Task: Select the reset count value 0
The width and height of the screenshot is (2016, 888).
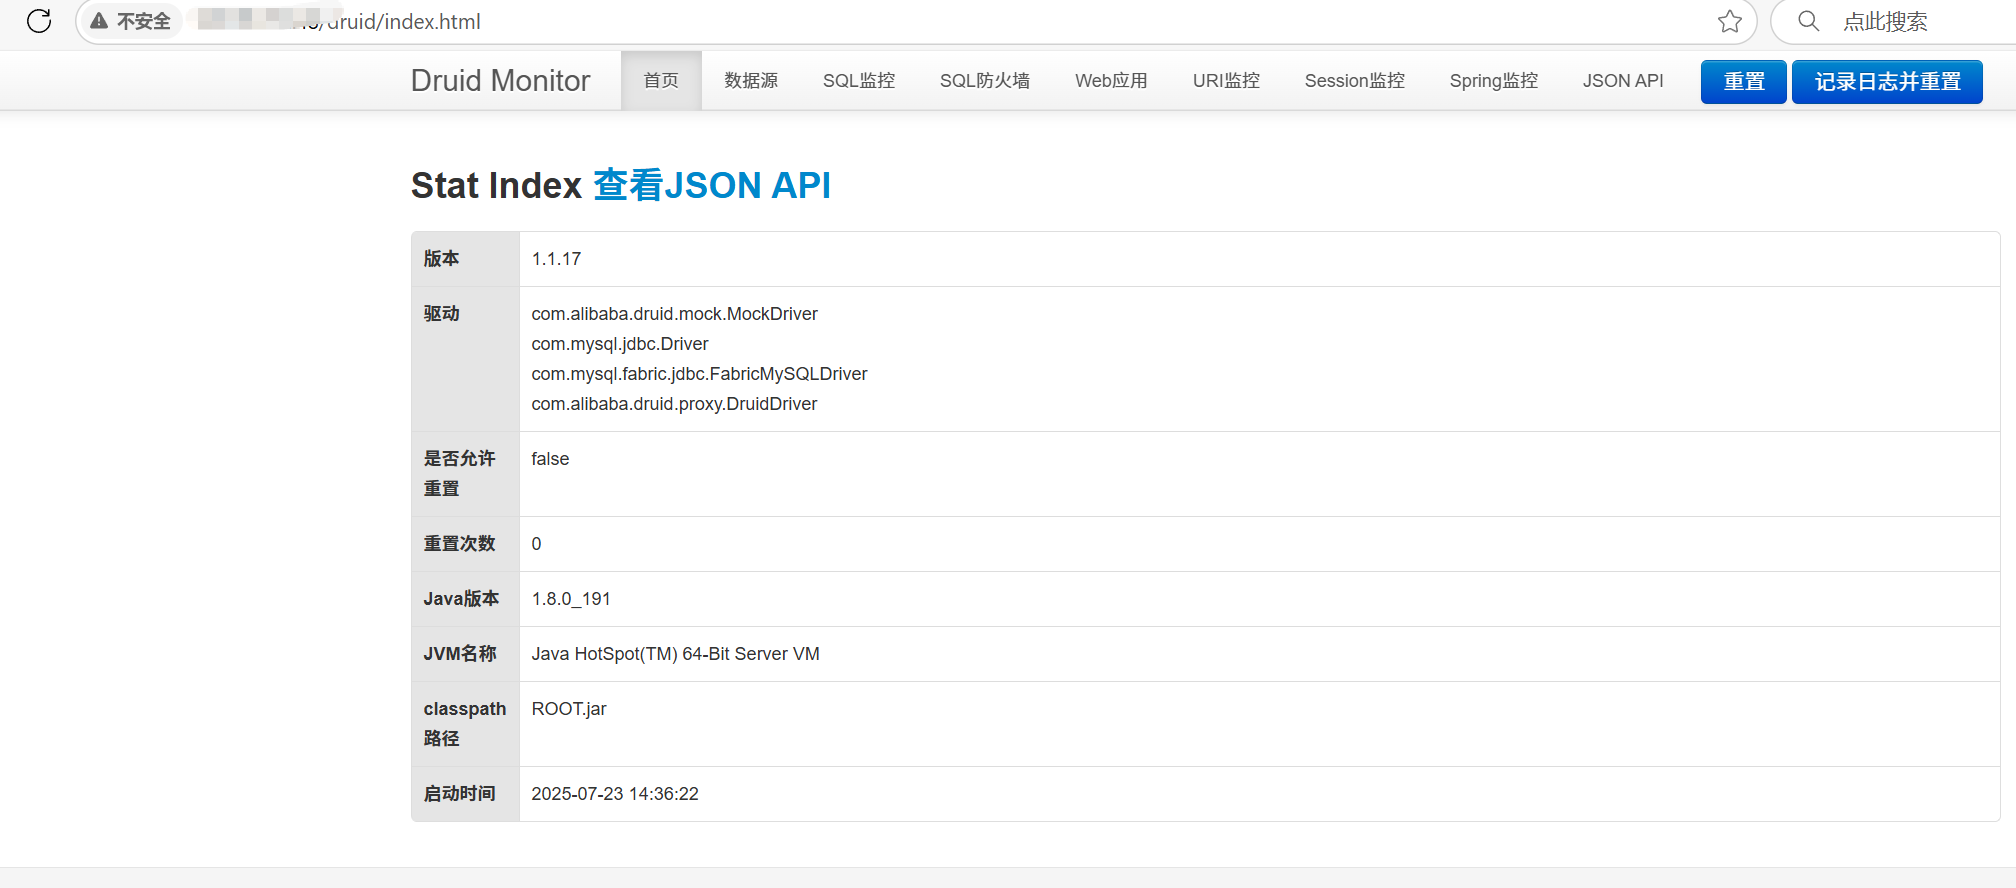Action: [536, 544]
